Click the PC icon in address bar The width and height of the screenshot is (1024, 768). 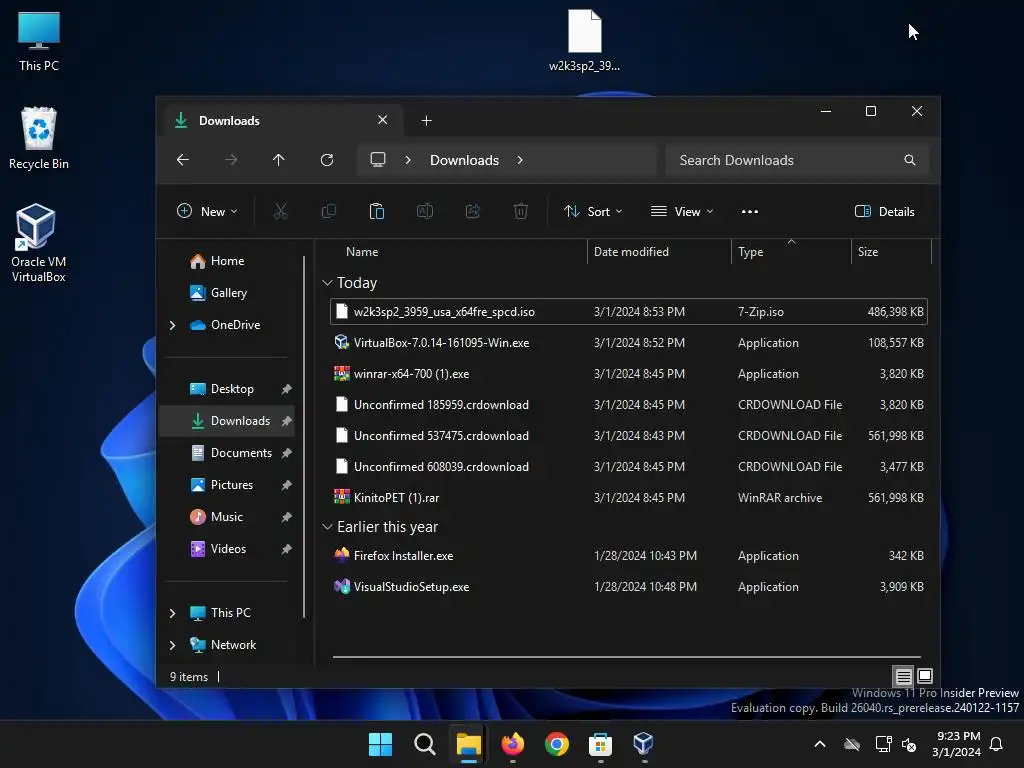click(377, 160)
